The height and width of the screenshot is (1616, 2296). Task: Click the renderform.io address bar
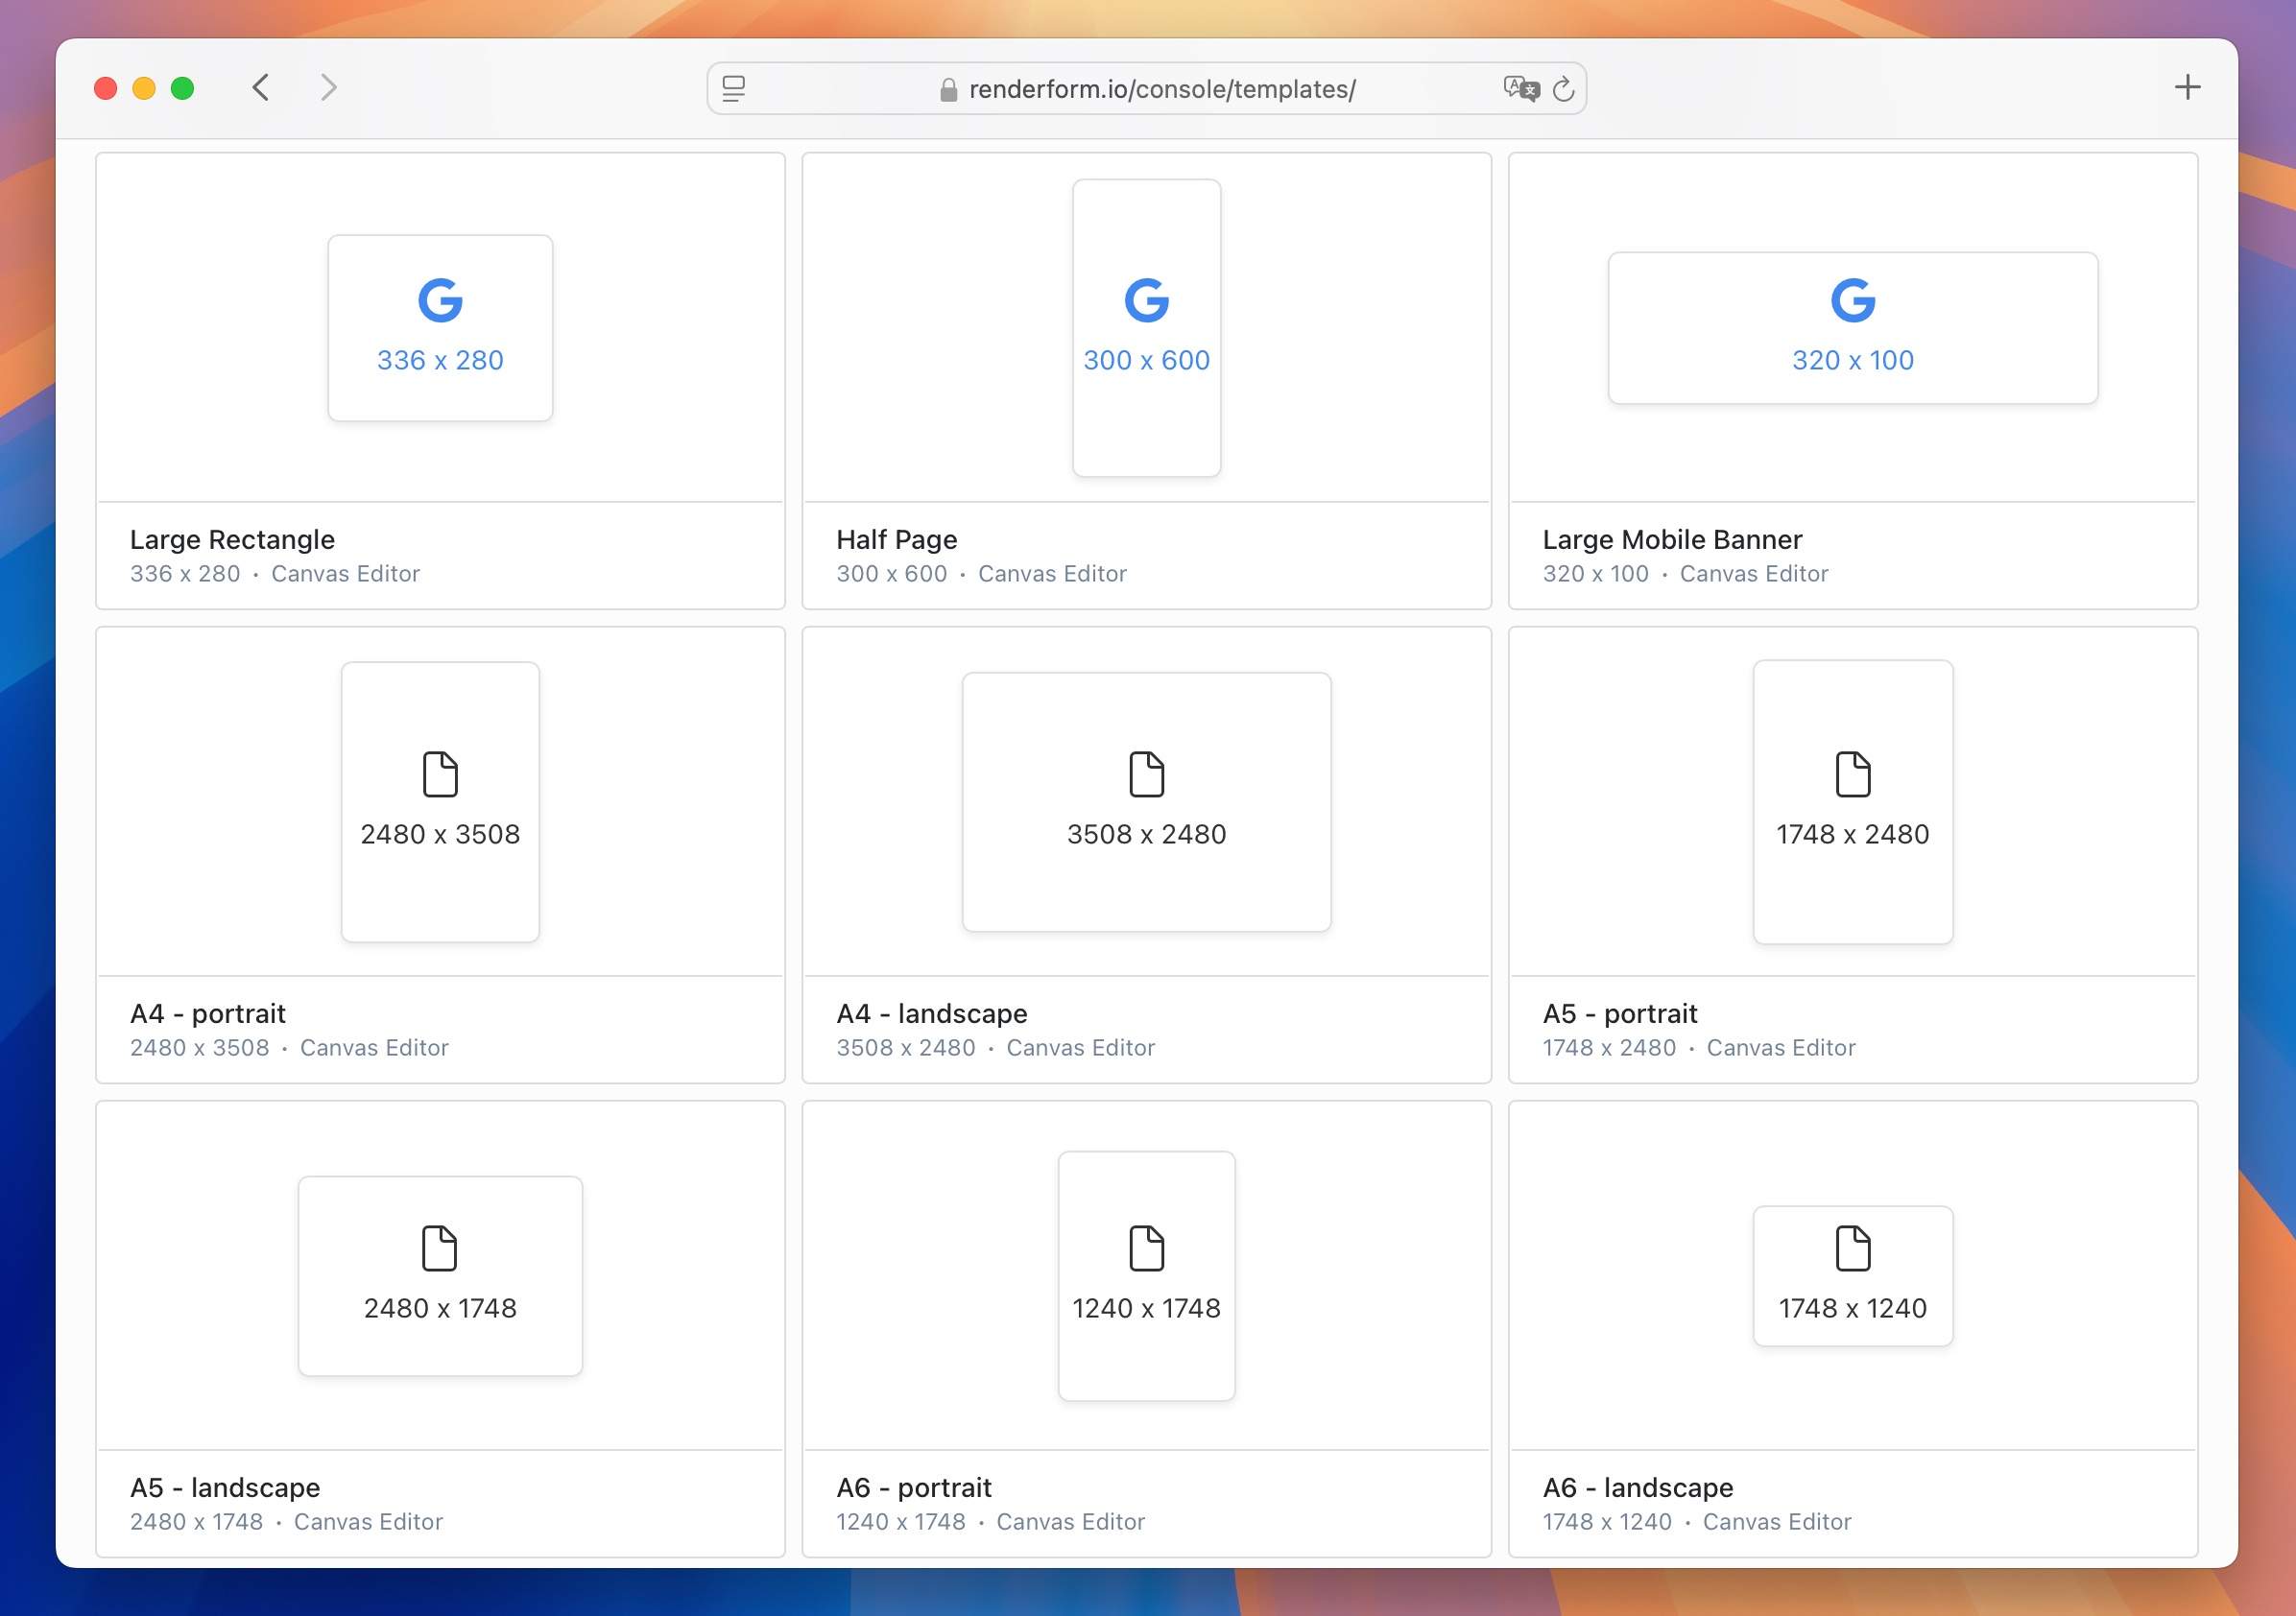[1146, 89]
